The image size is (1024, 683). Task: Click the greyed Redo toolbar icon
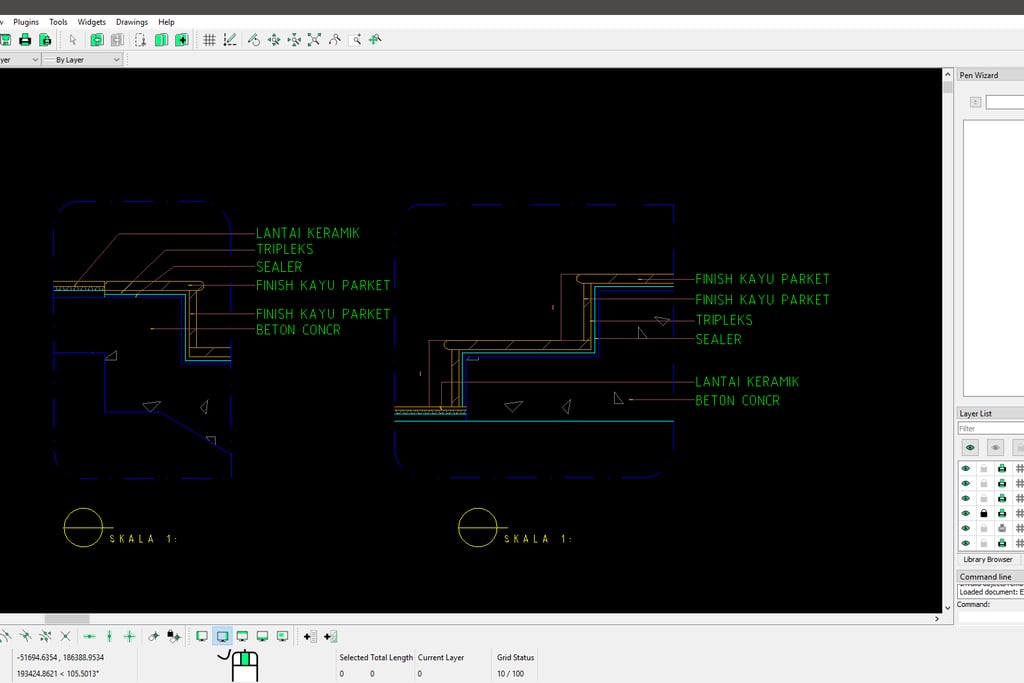[117, 40]
